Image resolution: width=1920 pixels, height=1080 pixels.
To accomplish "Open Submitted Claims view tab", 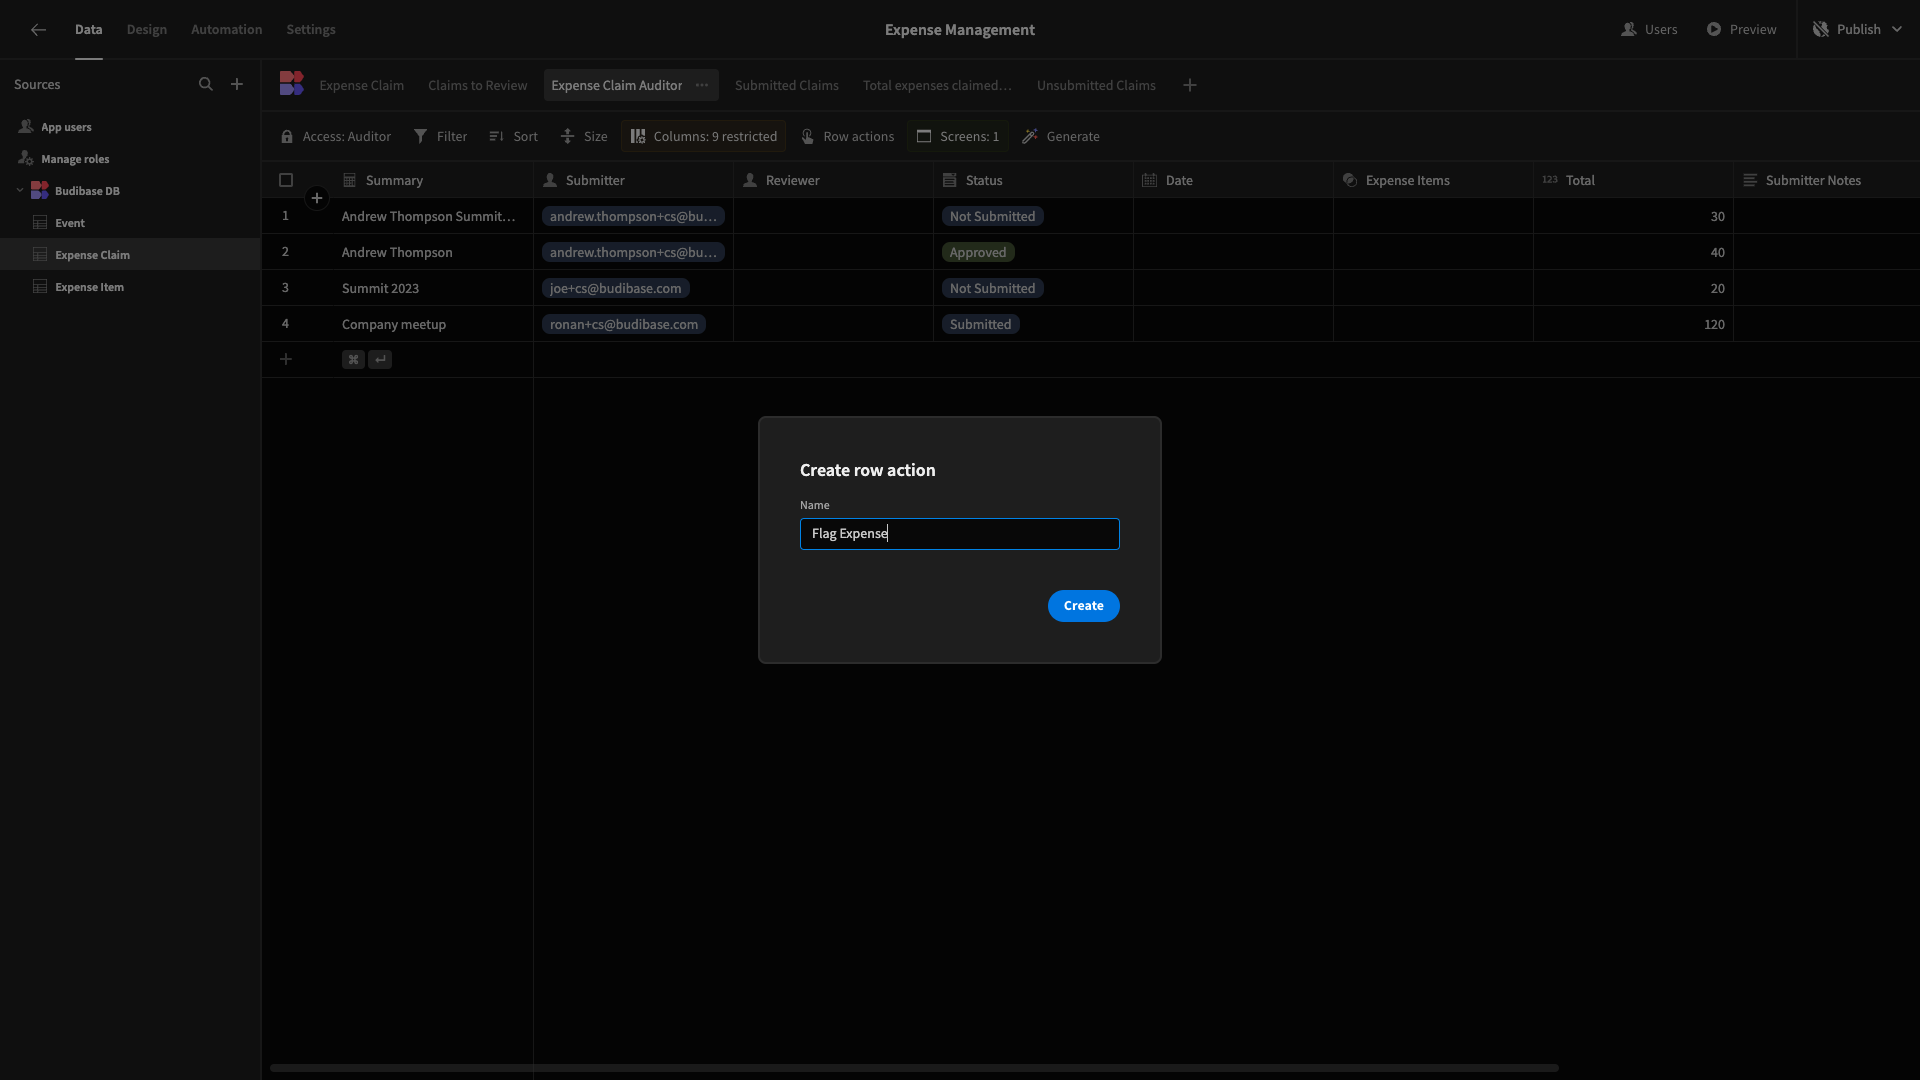I will pyautogui.click(x=787, y=86).
